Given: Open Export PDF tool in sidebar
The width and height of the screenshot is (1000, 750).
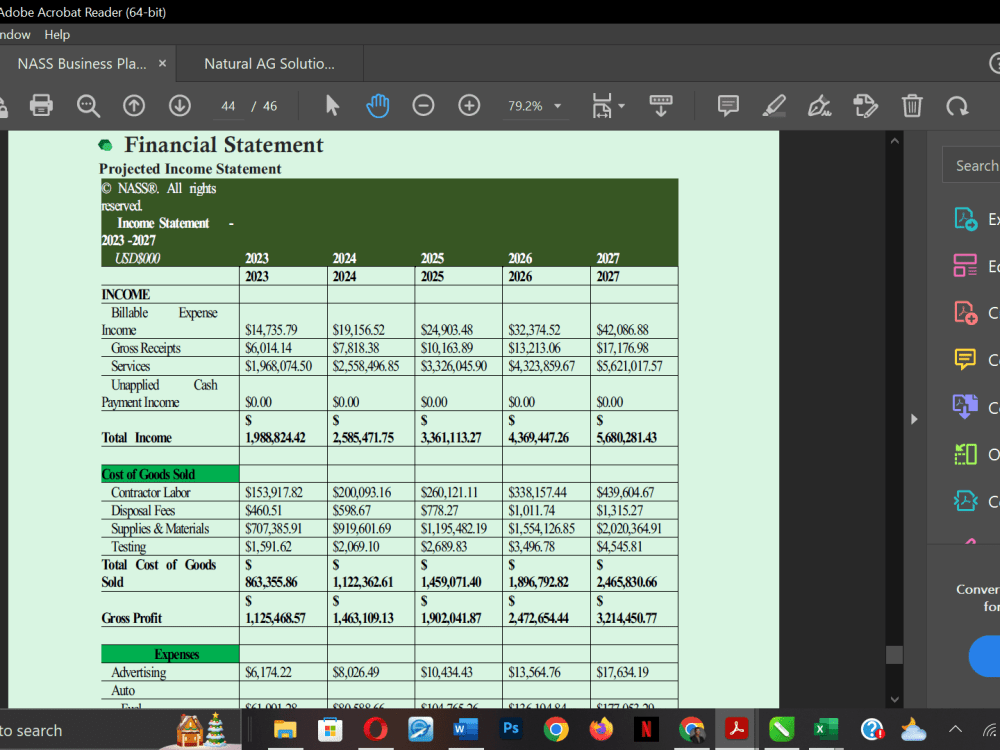Looking at the screenshot, I should pos(966,219).
